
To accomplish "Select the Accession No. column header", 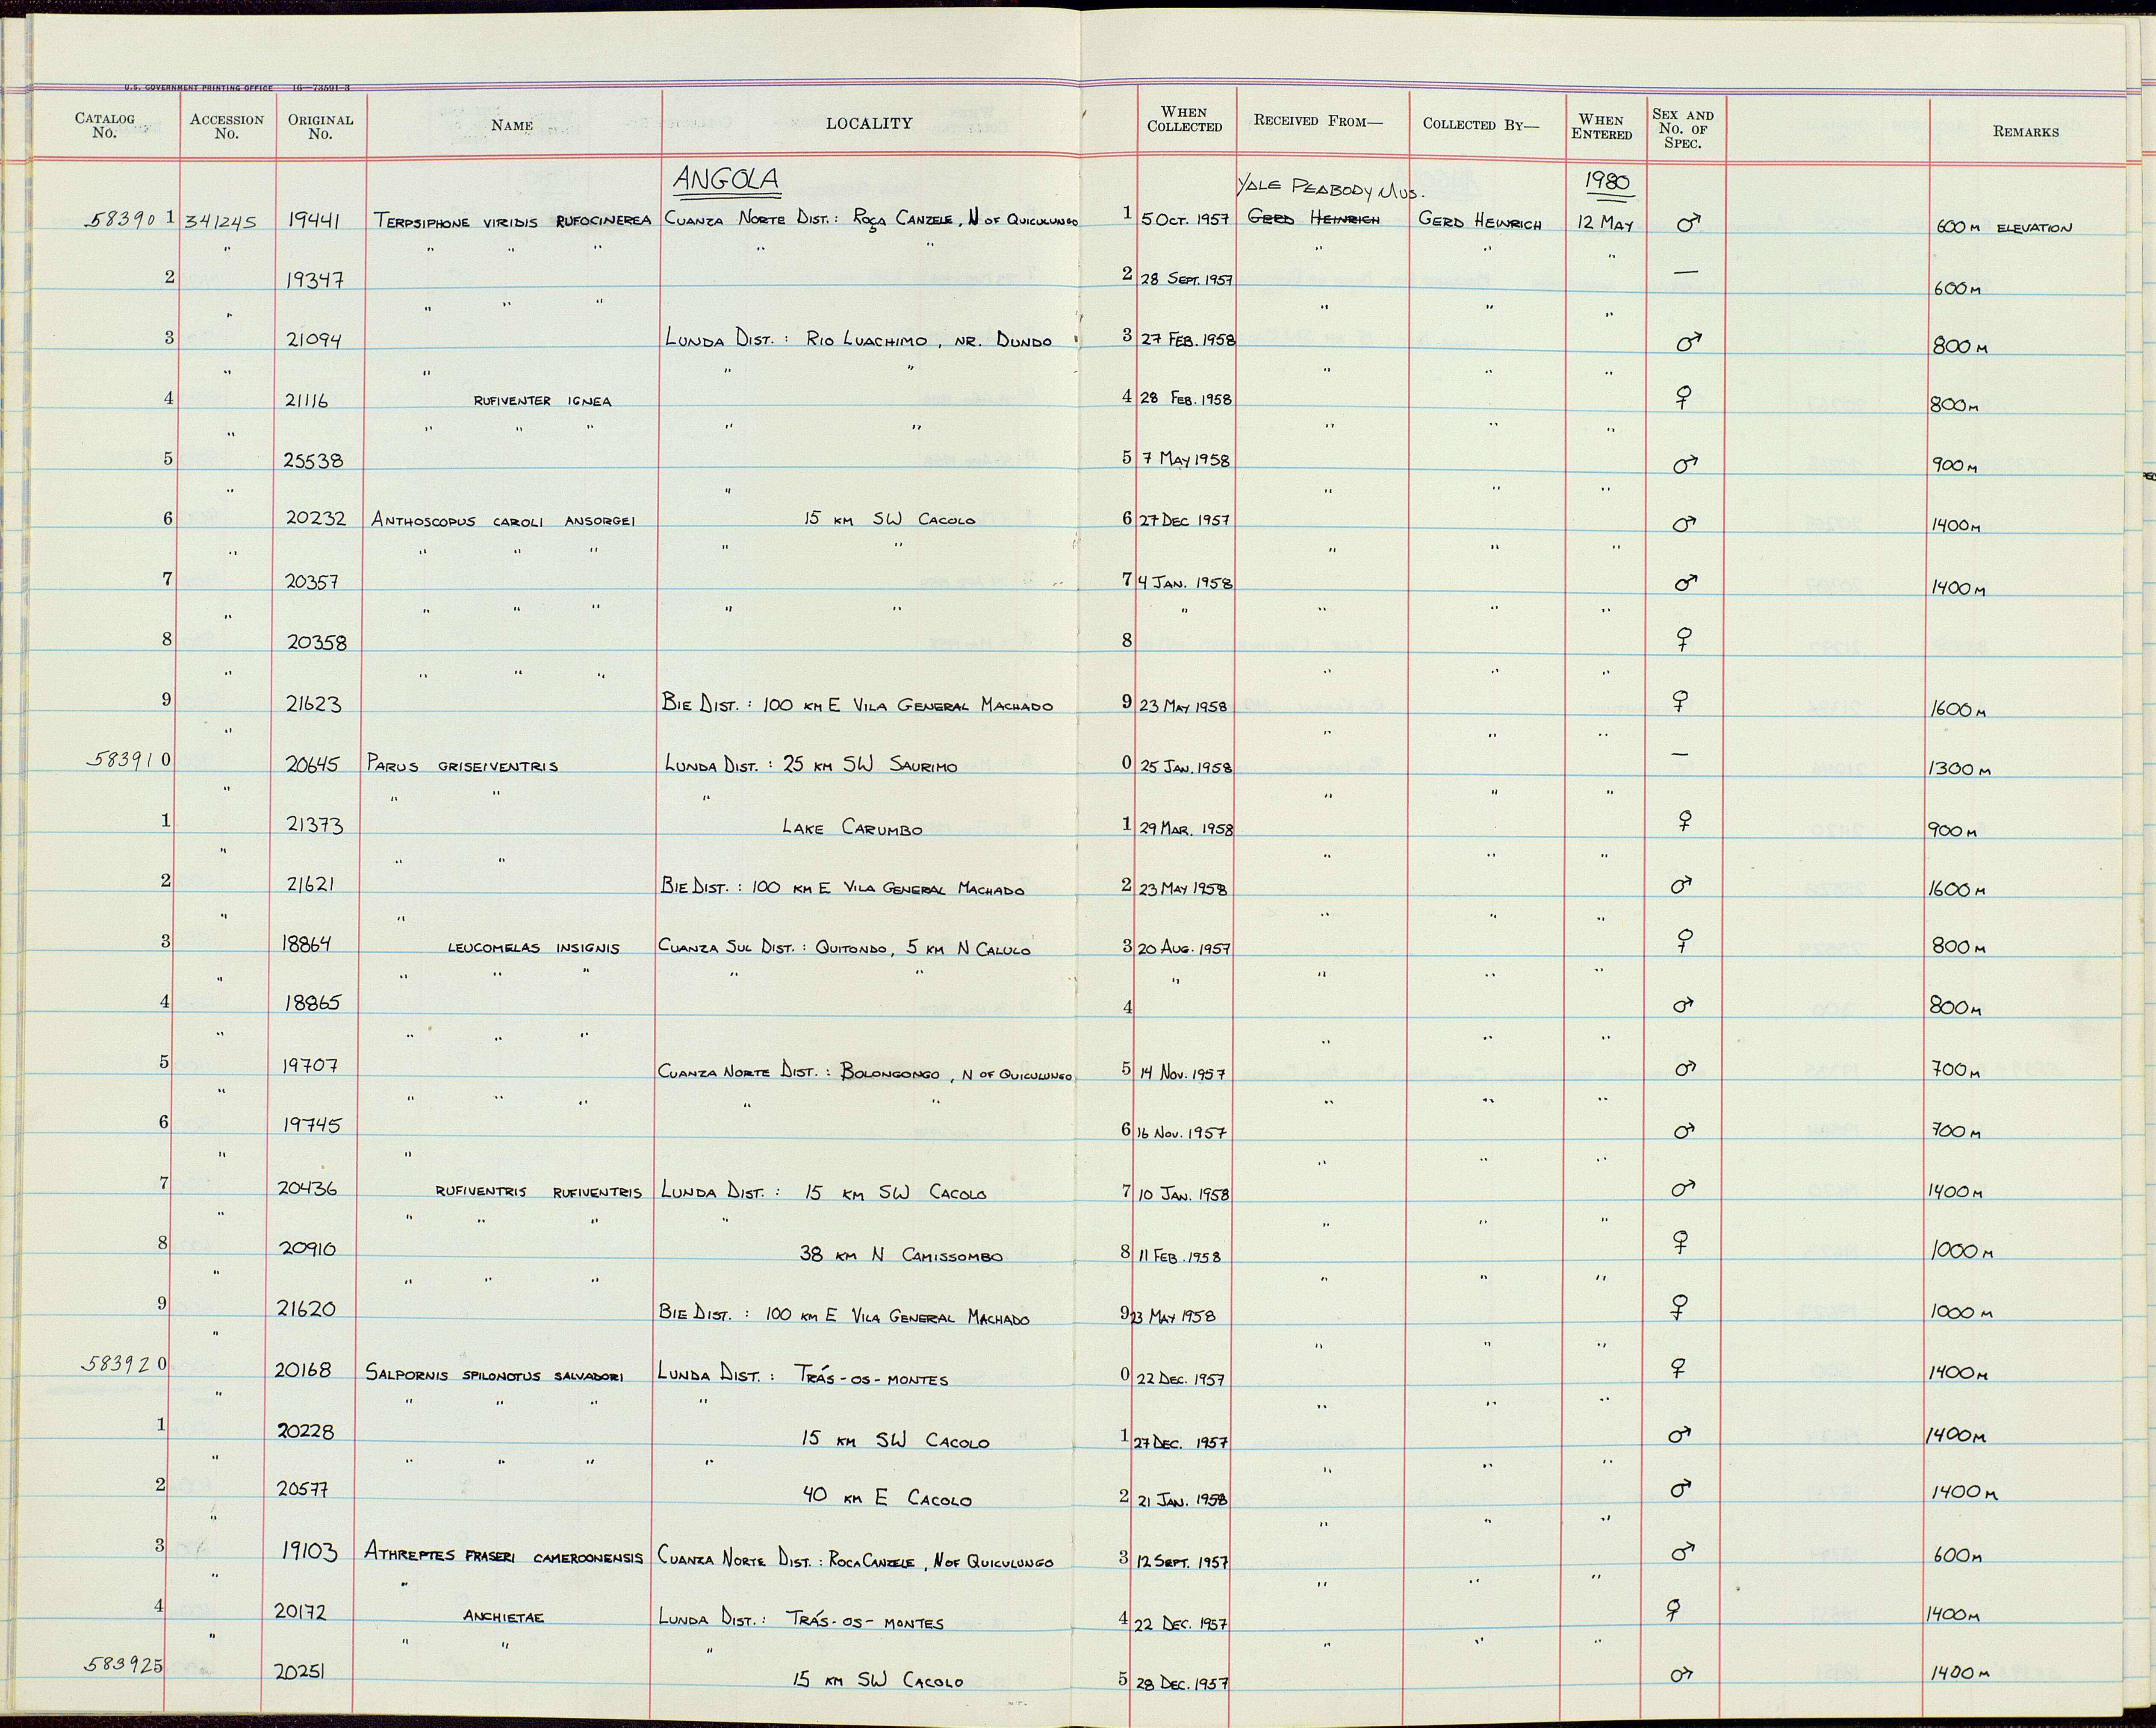I will pos(227,126).
